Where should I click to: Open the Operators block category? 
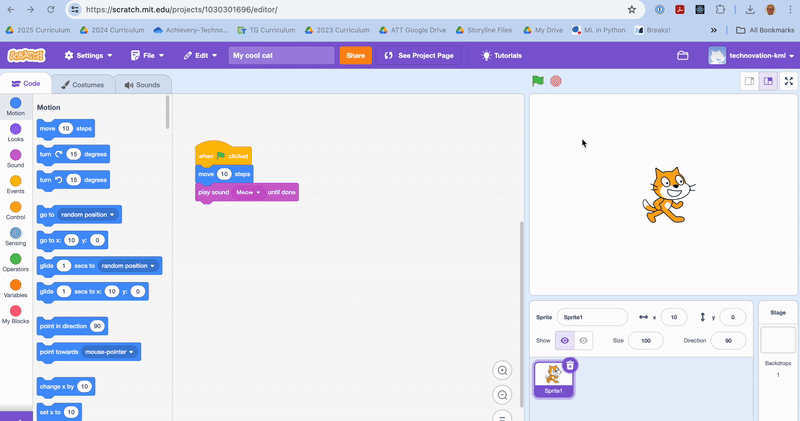pyautogui.click(x=15, y=263)
